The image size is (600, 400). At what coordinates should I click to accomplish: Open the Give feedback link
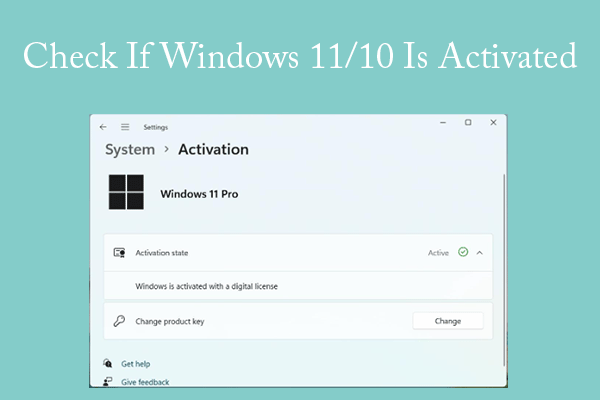point(145,382)
